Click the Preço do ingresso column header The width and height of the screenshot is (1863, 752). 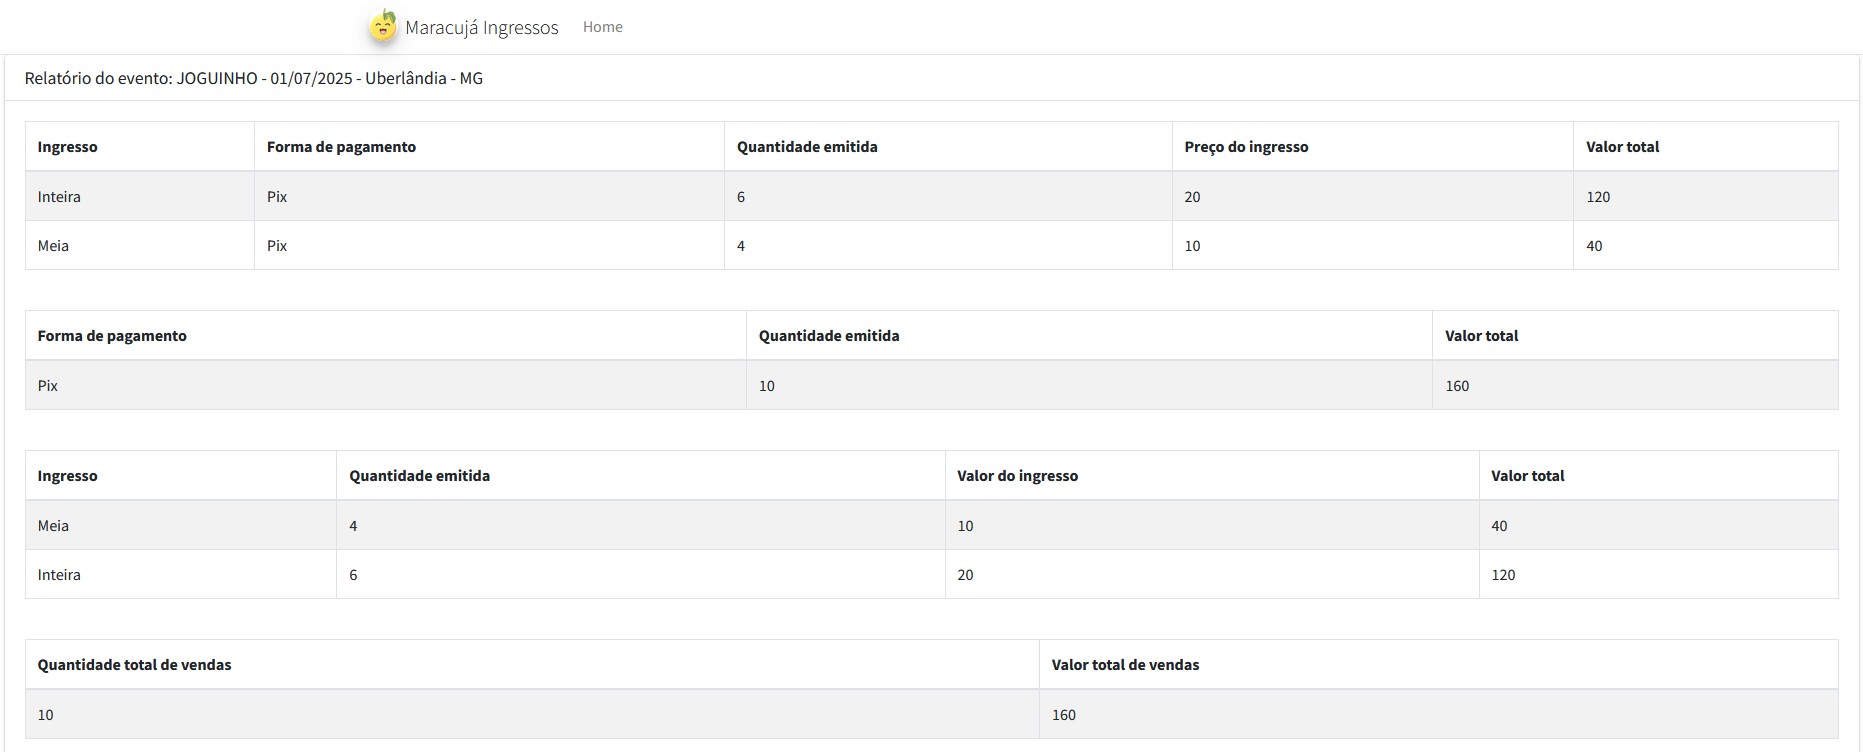(1246, 147)
